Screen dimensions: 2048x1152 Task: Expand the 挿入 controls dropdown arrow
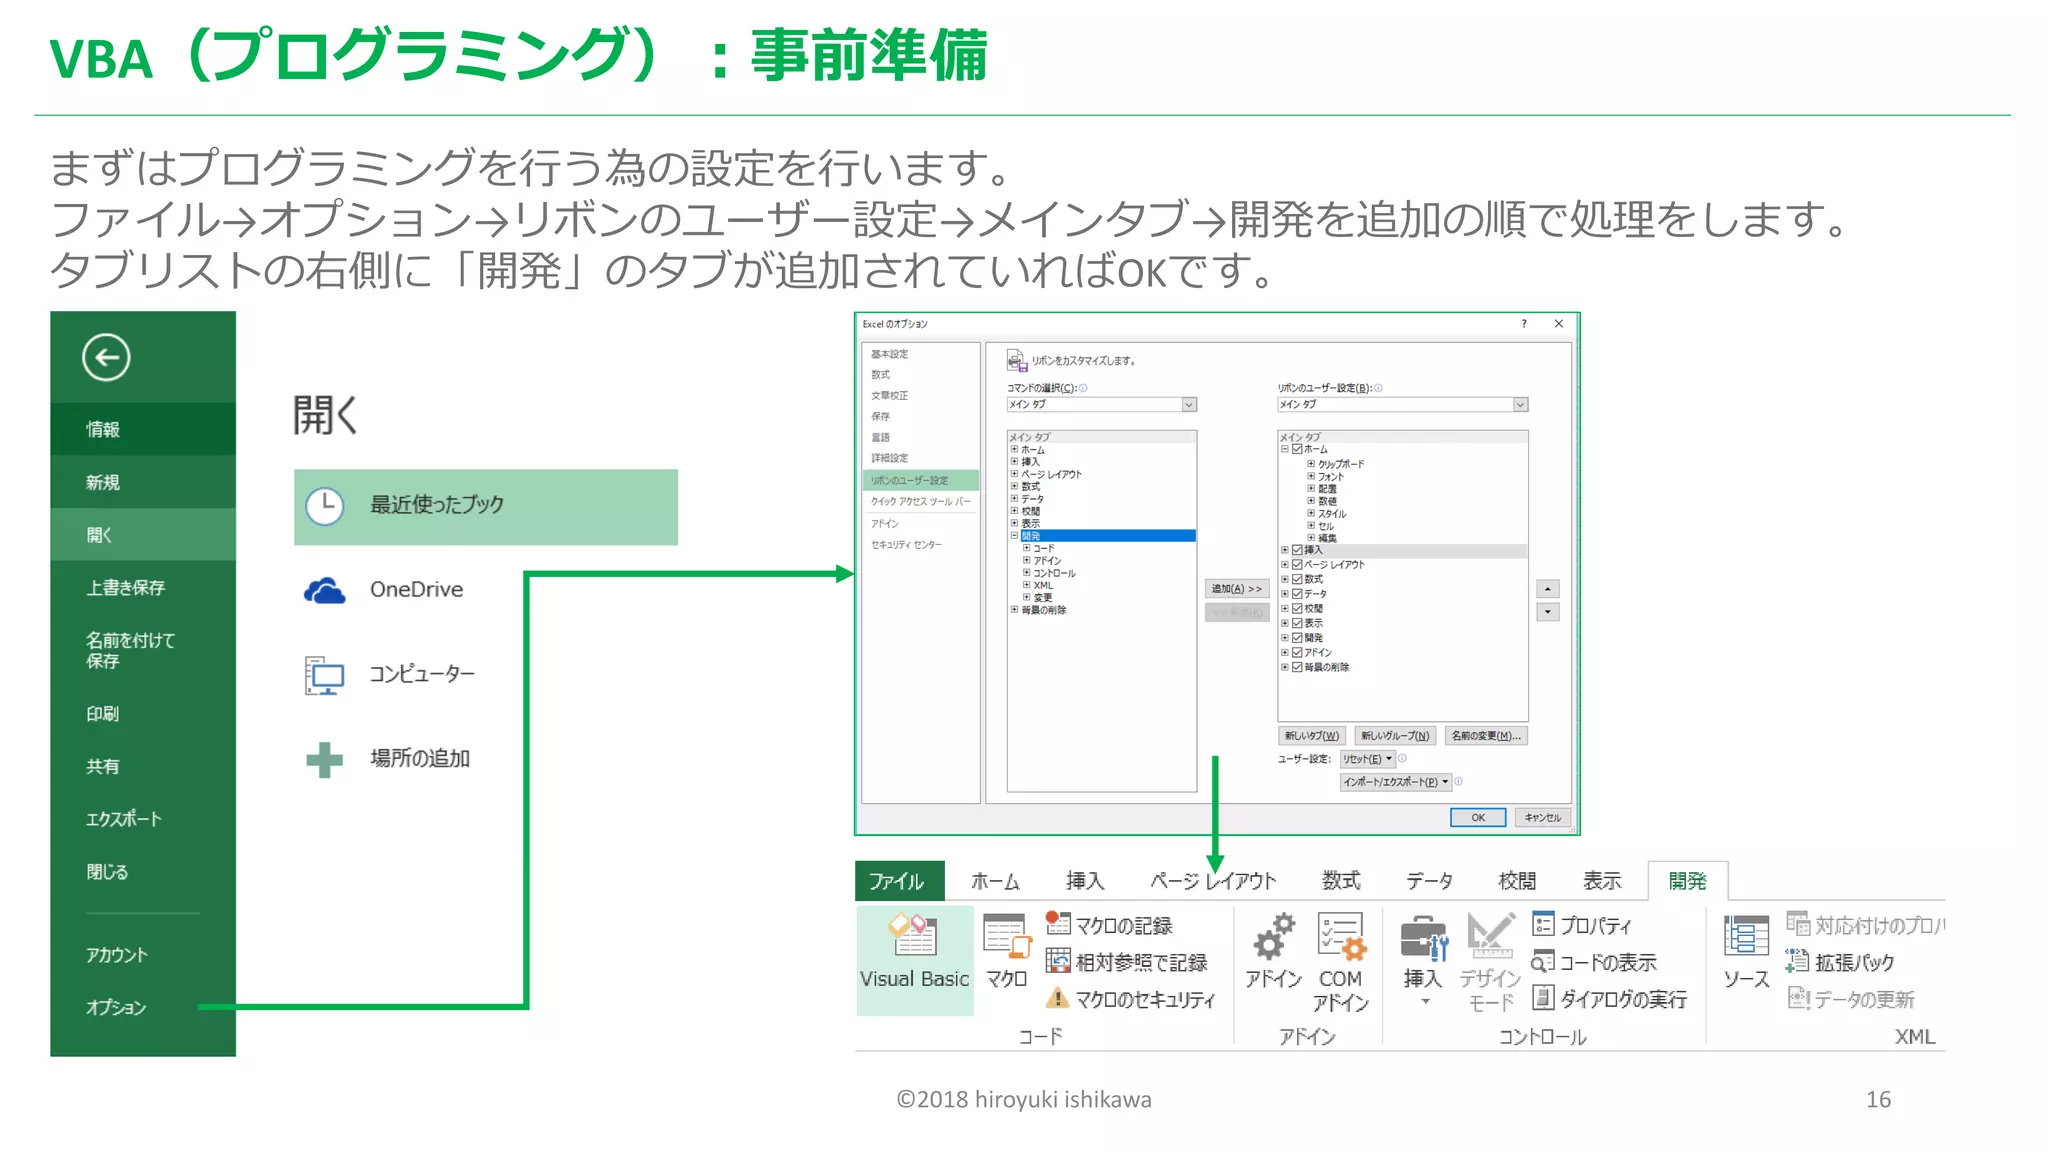(x=1425, y=1002)
